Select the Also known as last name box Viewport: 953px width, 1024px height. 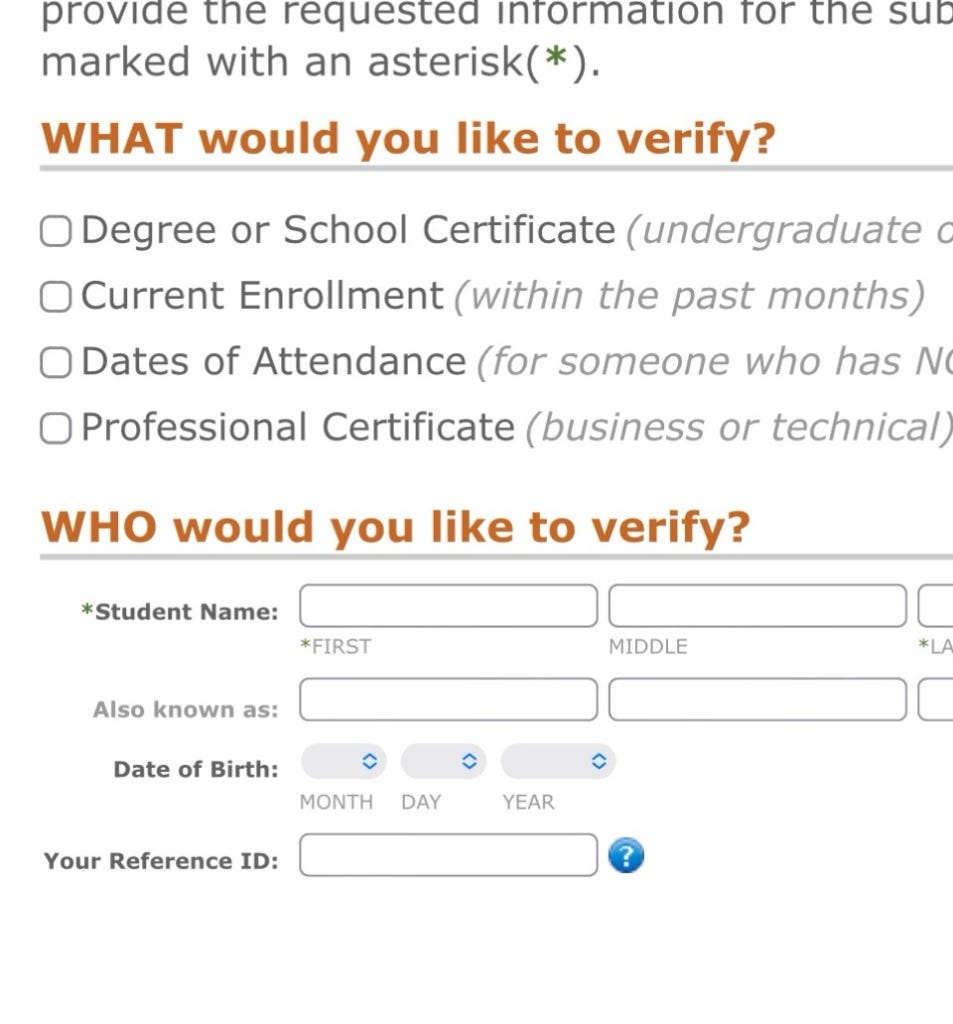pos(935,699)
